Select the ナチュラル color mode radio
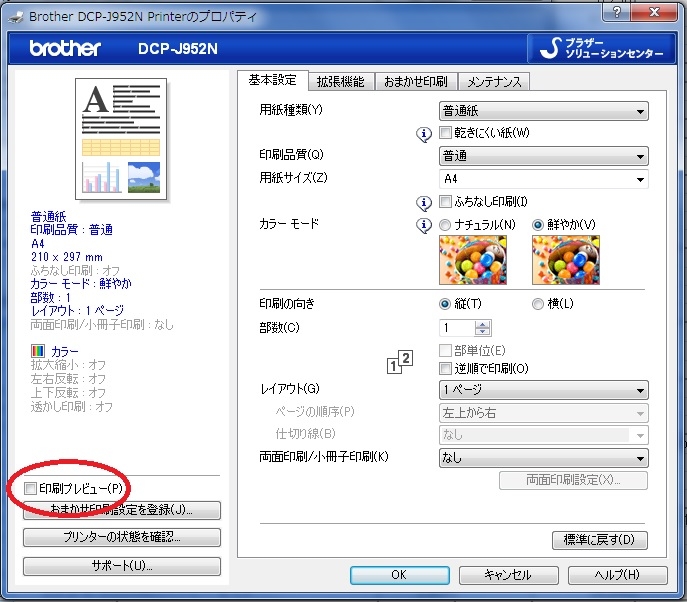 pyautogui.click(x=445, y=225)
